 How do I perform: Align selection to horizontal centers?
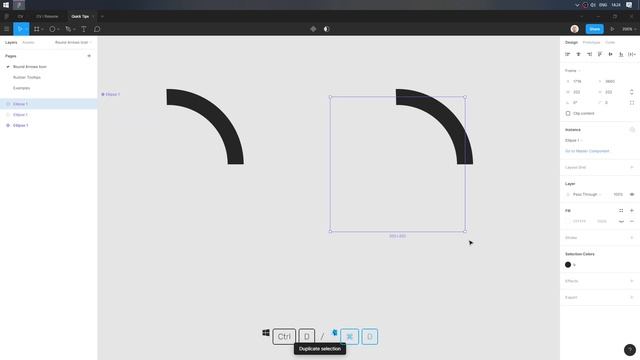pyautogui.click(x=578, y=54)
